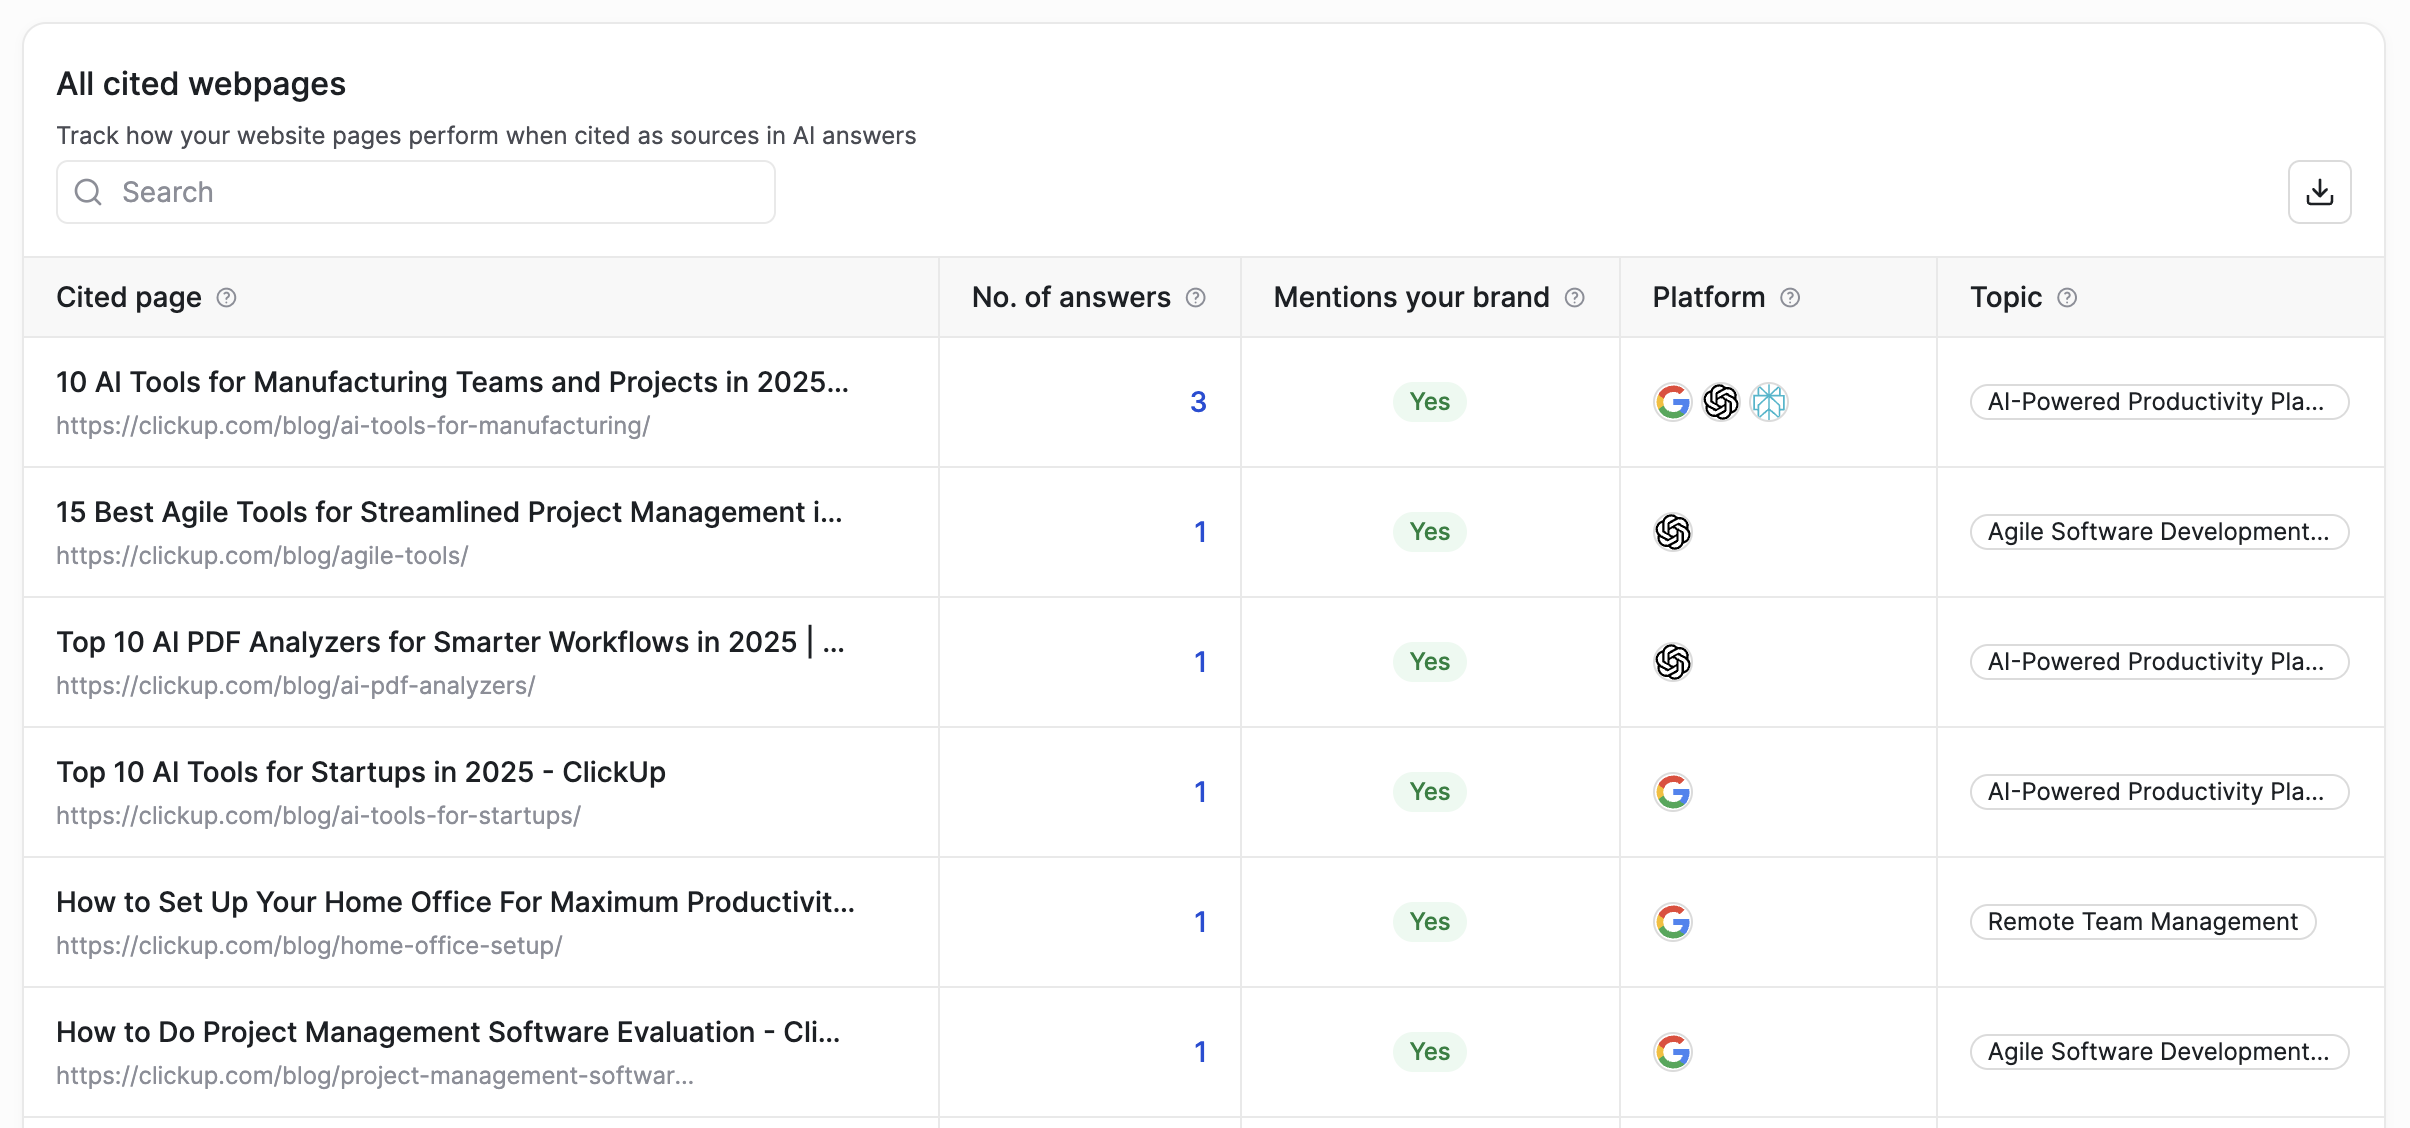Open the ai-pdf-analyzers URL
The image size is (2410, 1128).
tap(296, 686)
